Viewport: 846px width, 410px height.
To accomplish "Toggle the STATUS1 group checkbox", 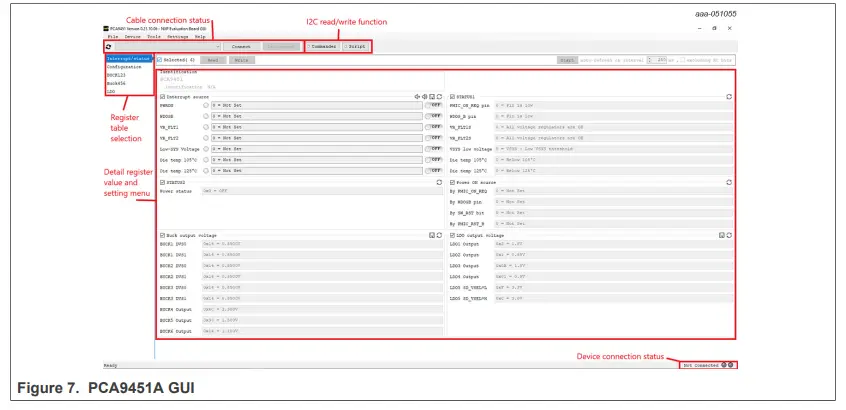I will tap(452, 97).
